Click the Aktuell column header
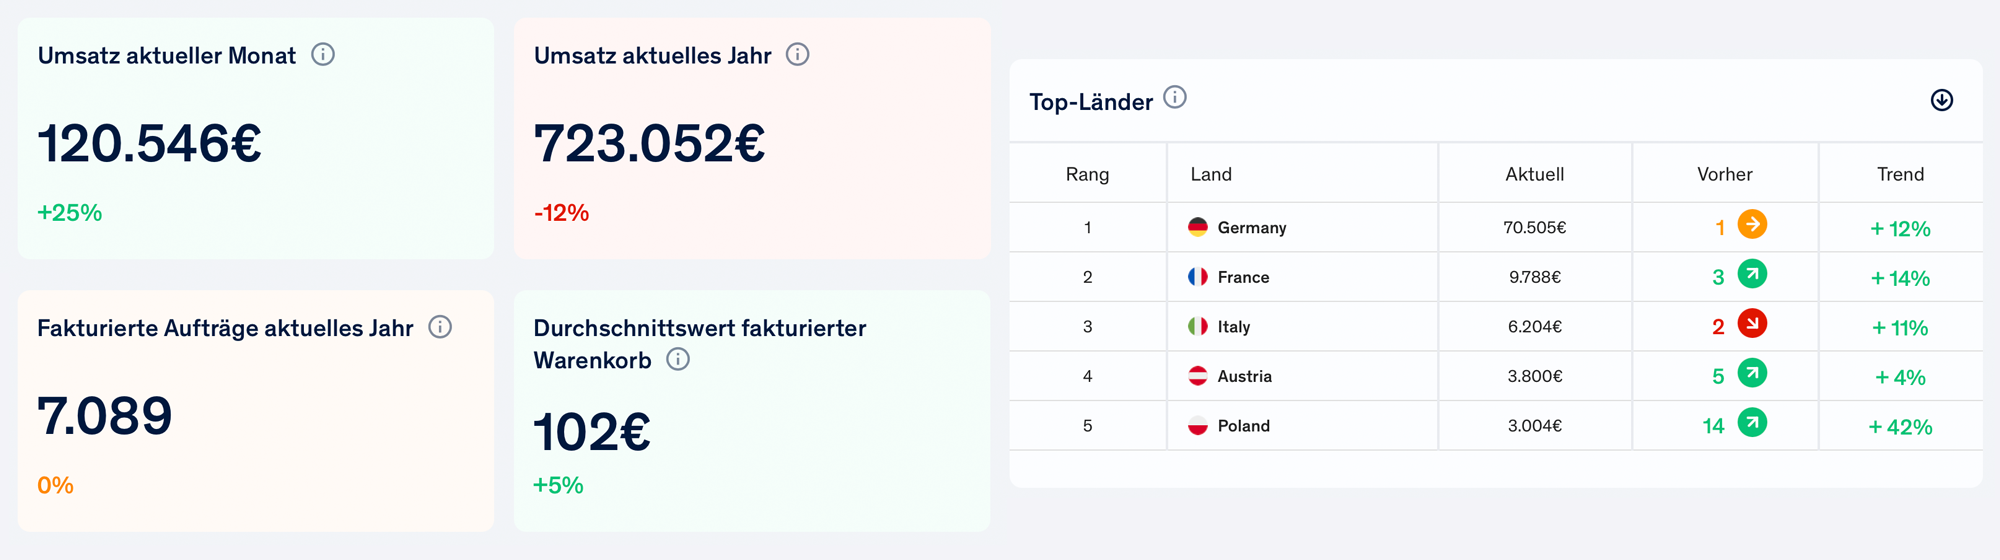This screenshot has height=560, width=2000. 1534,174
